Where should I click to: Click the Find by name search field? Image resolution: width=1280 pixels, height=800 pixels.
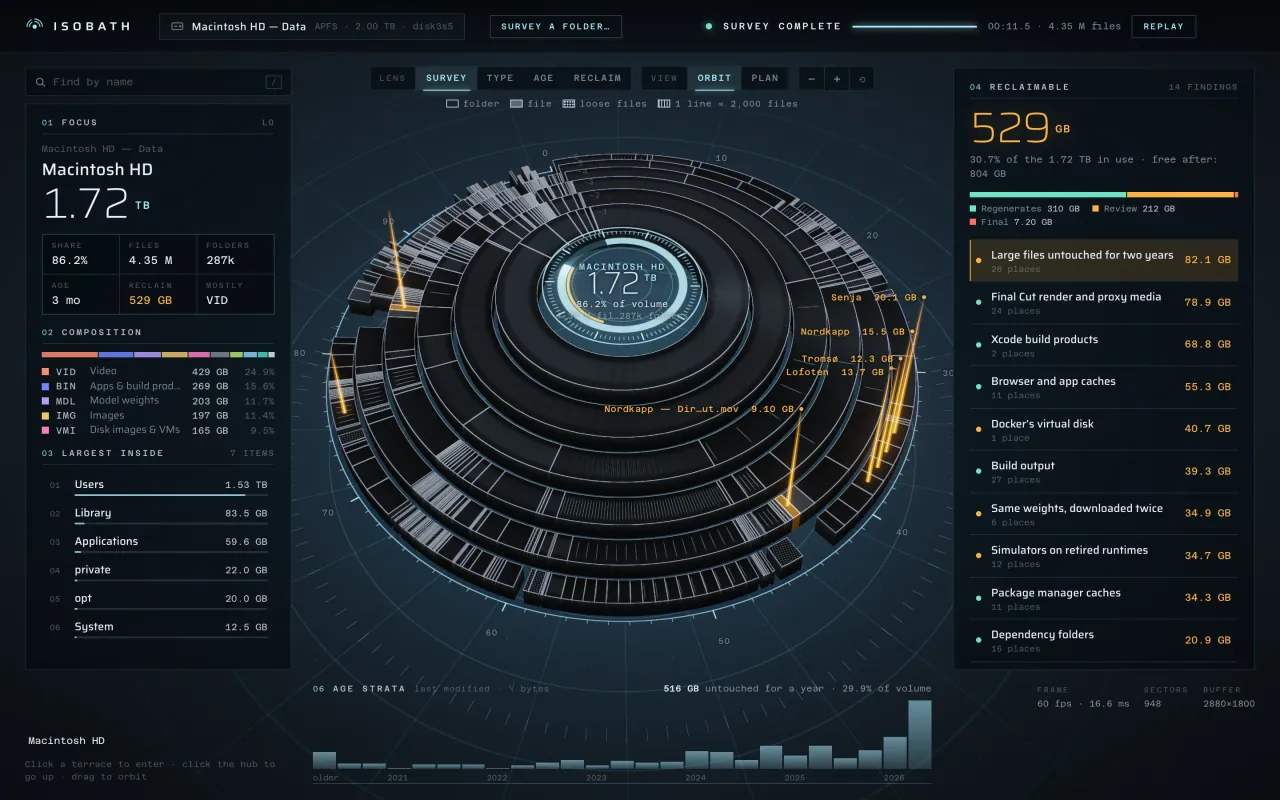tap(159, 82)
